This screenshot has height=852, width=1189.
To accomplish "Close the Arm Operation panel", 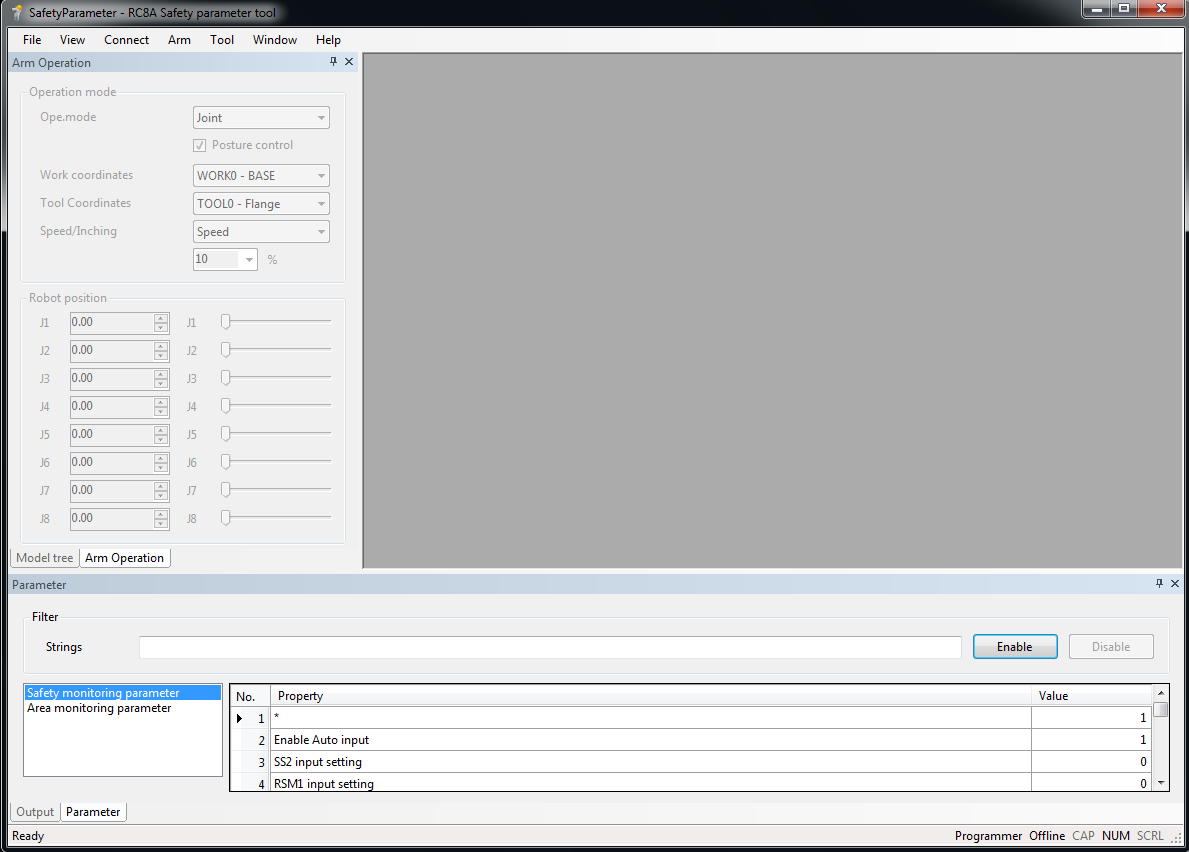I will click(349, 62).
